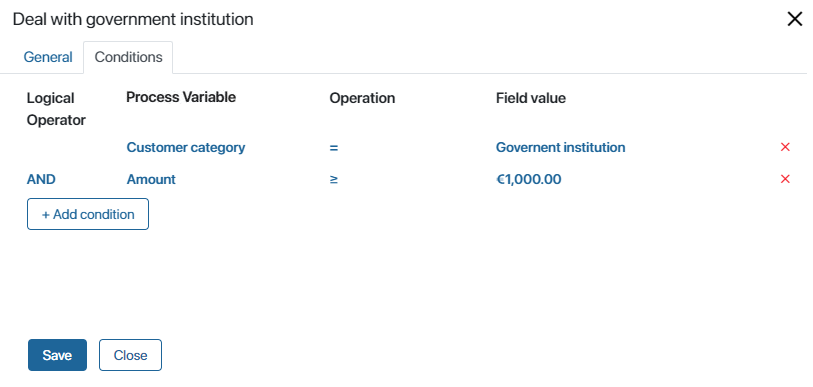The image size is (813, 387).
Task: Switch to the General tab
Action: [x=48, y=57]
